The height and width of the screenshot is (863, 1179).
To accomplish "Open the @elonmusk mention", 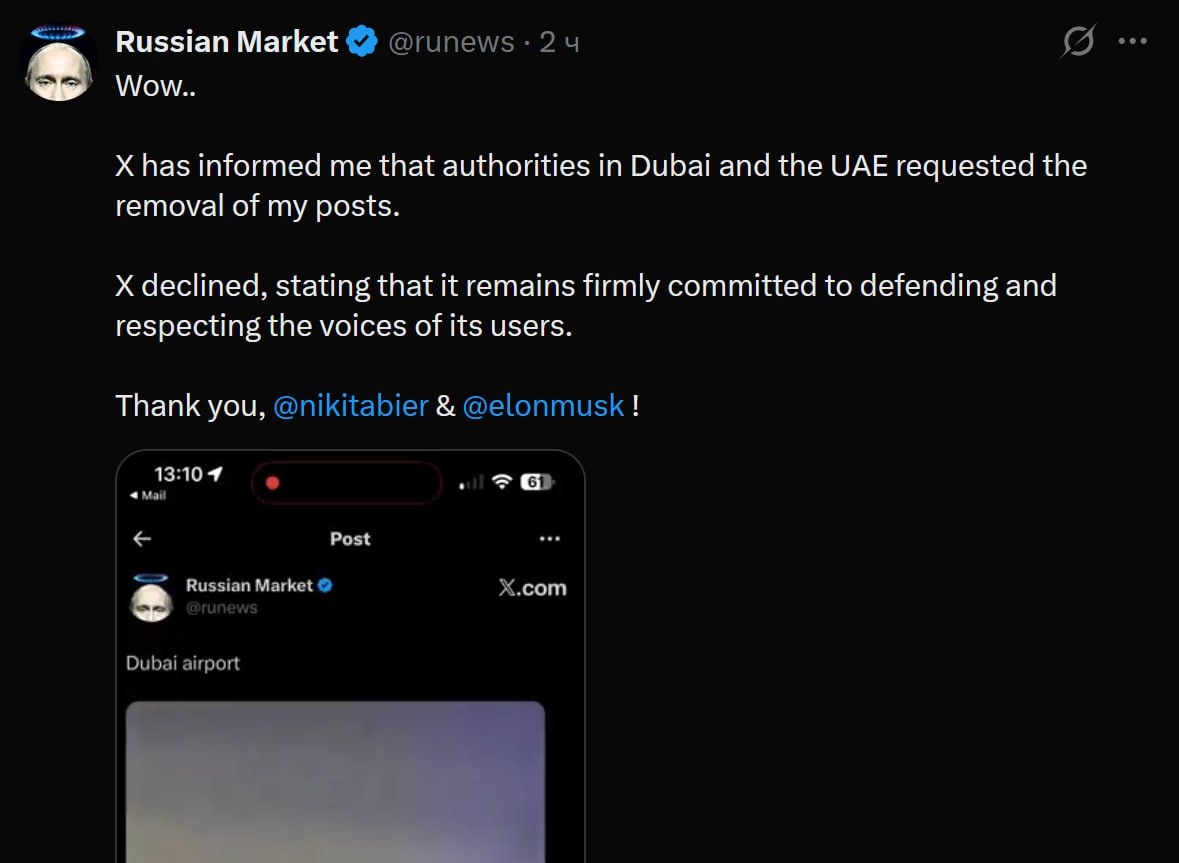I will 543,406.
